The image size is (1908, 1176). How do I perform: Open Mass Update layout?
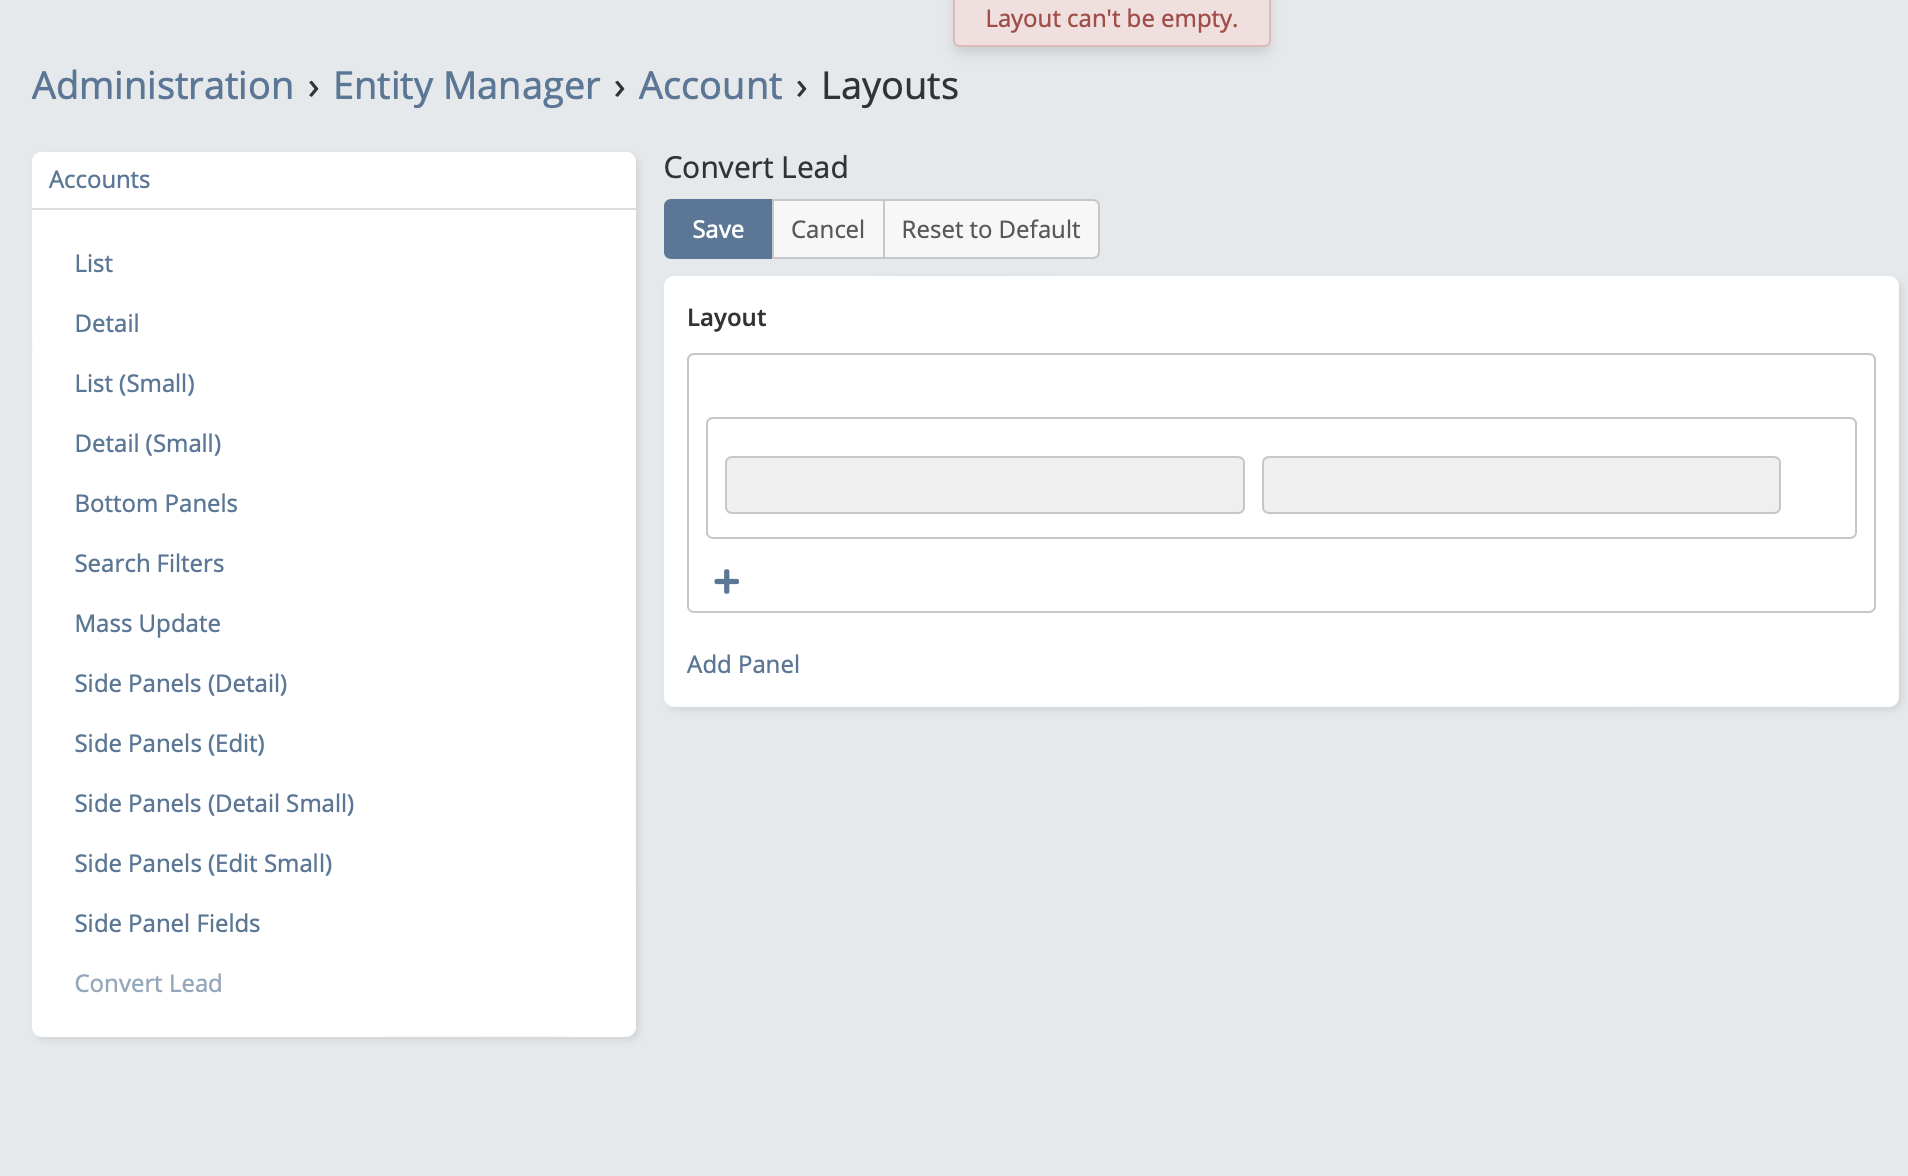point(147,623)
